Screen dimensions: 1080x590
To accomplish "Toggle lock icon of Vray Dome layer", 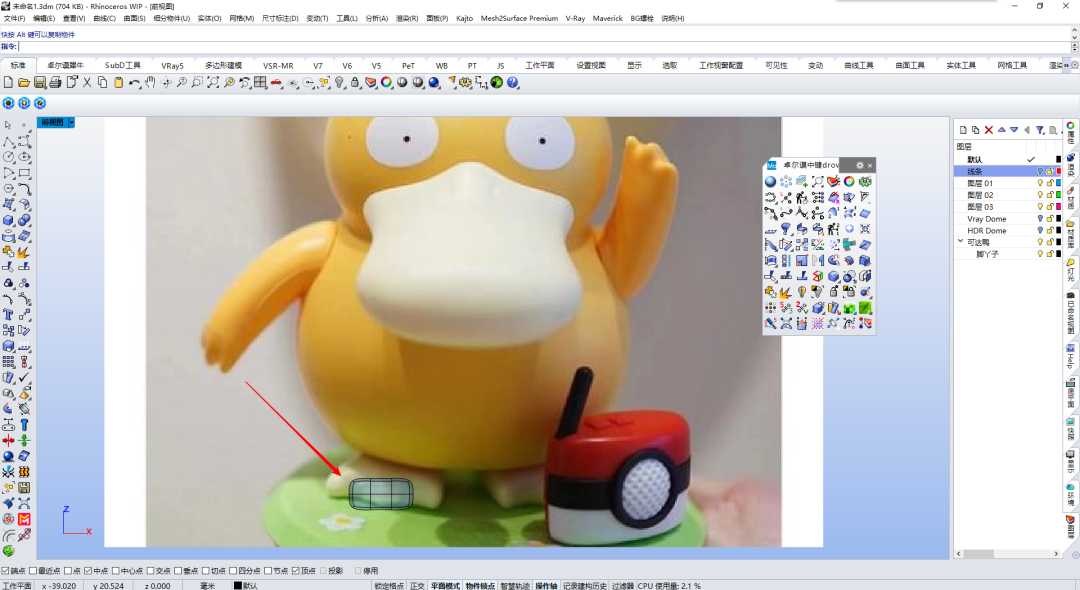I will [x=1050, y=219].
